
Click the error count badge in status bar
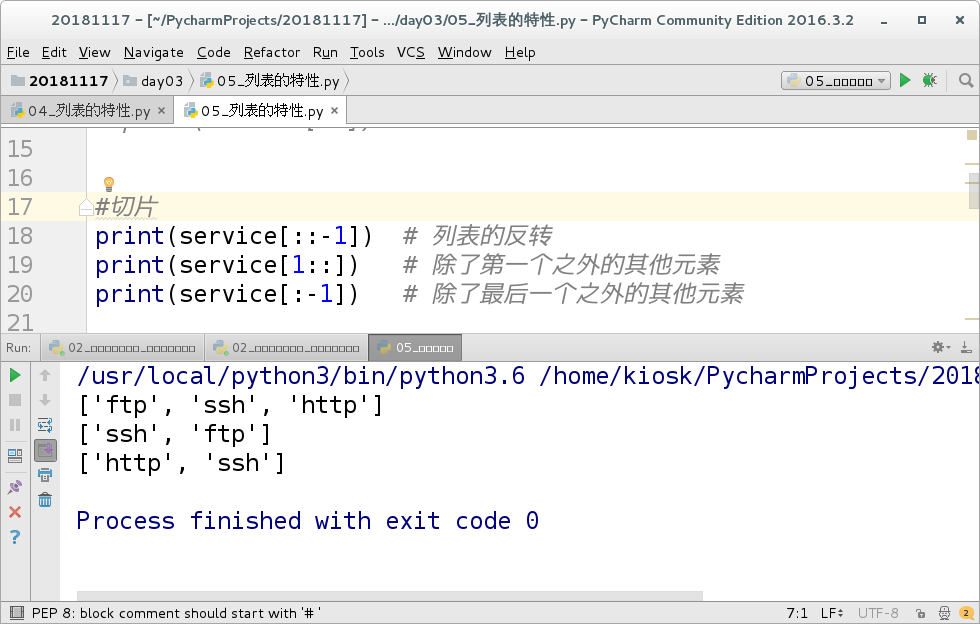(x=966, y=613)
